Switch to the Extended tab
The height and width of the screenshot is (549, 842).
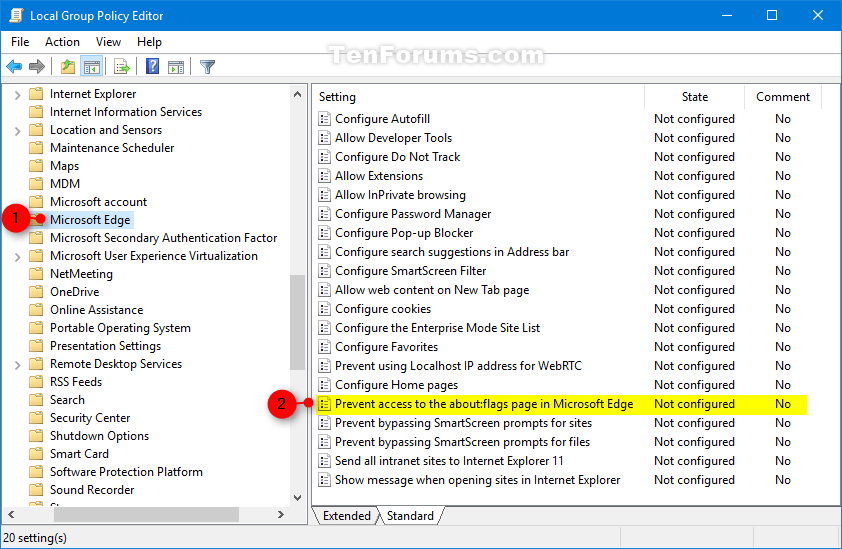(x=347, y=516)
